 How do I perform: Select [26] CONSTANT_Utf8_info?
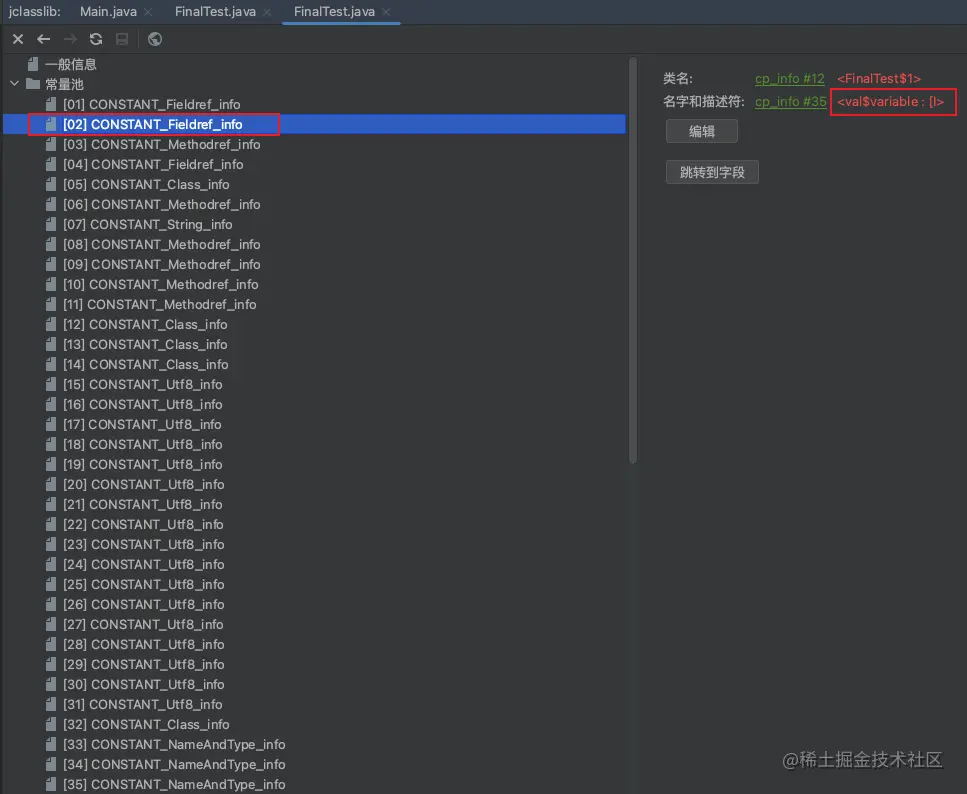coord(144,605)
